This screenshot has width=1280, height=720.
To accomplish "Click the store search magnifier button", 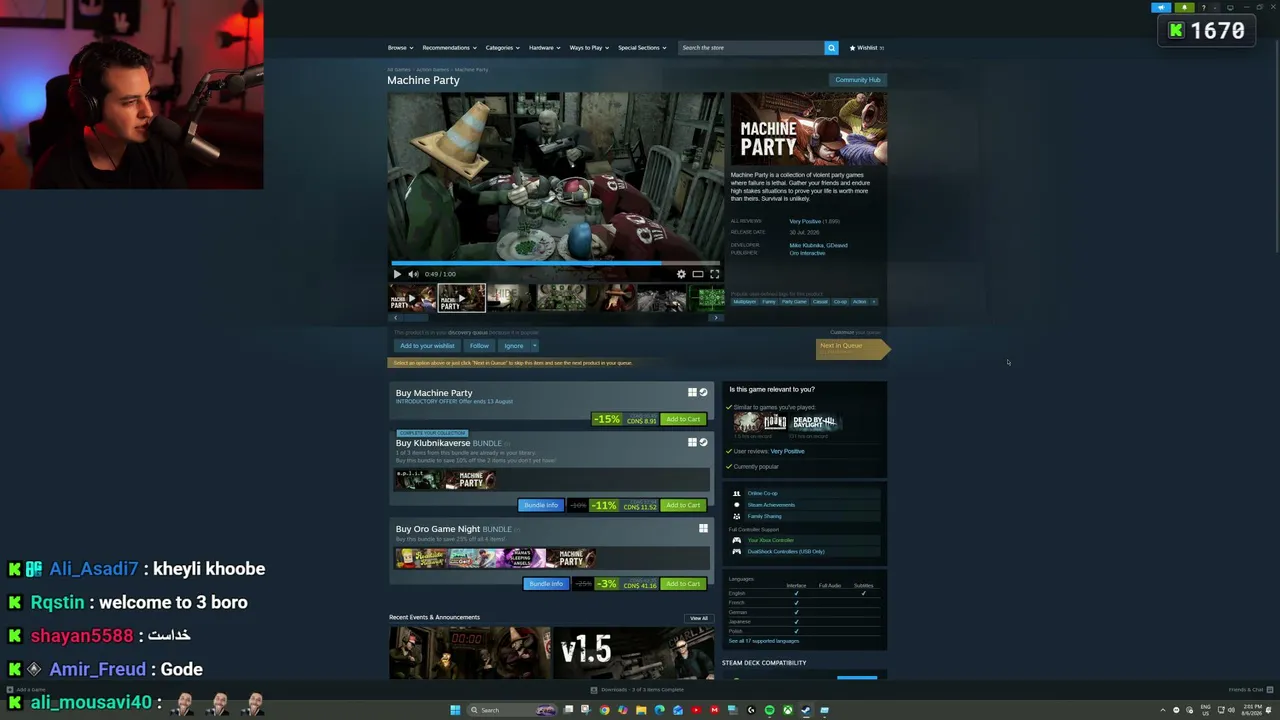I will 831,48.
